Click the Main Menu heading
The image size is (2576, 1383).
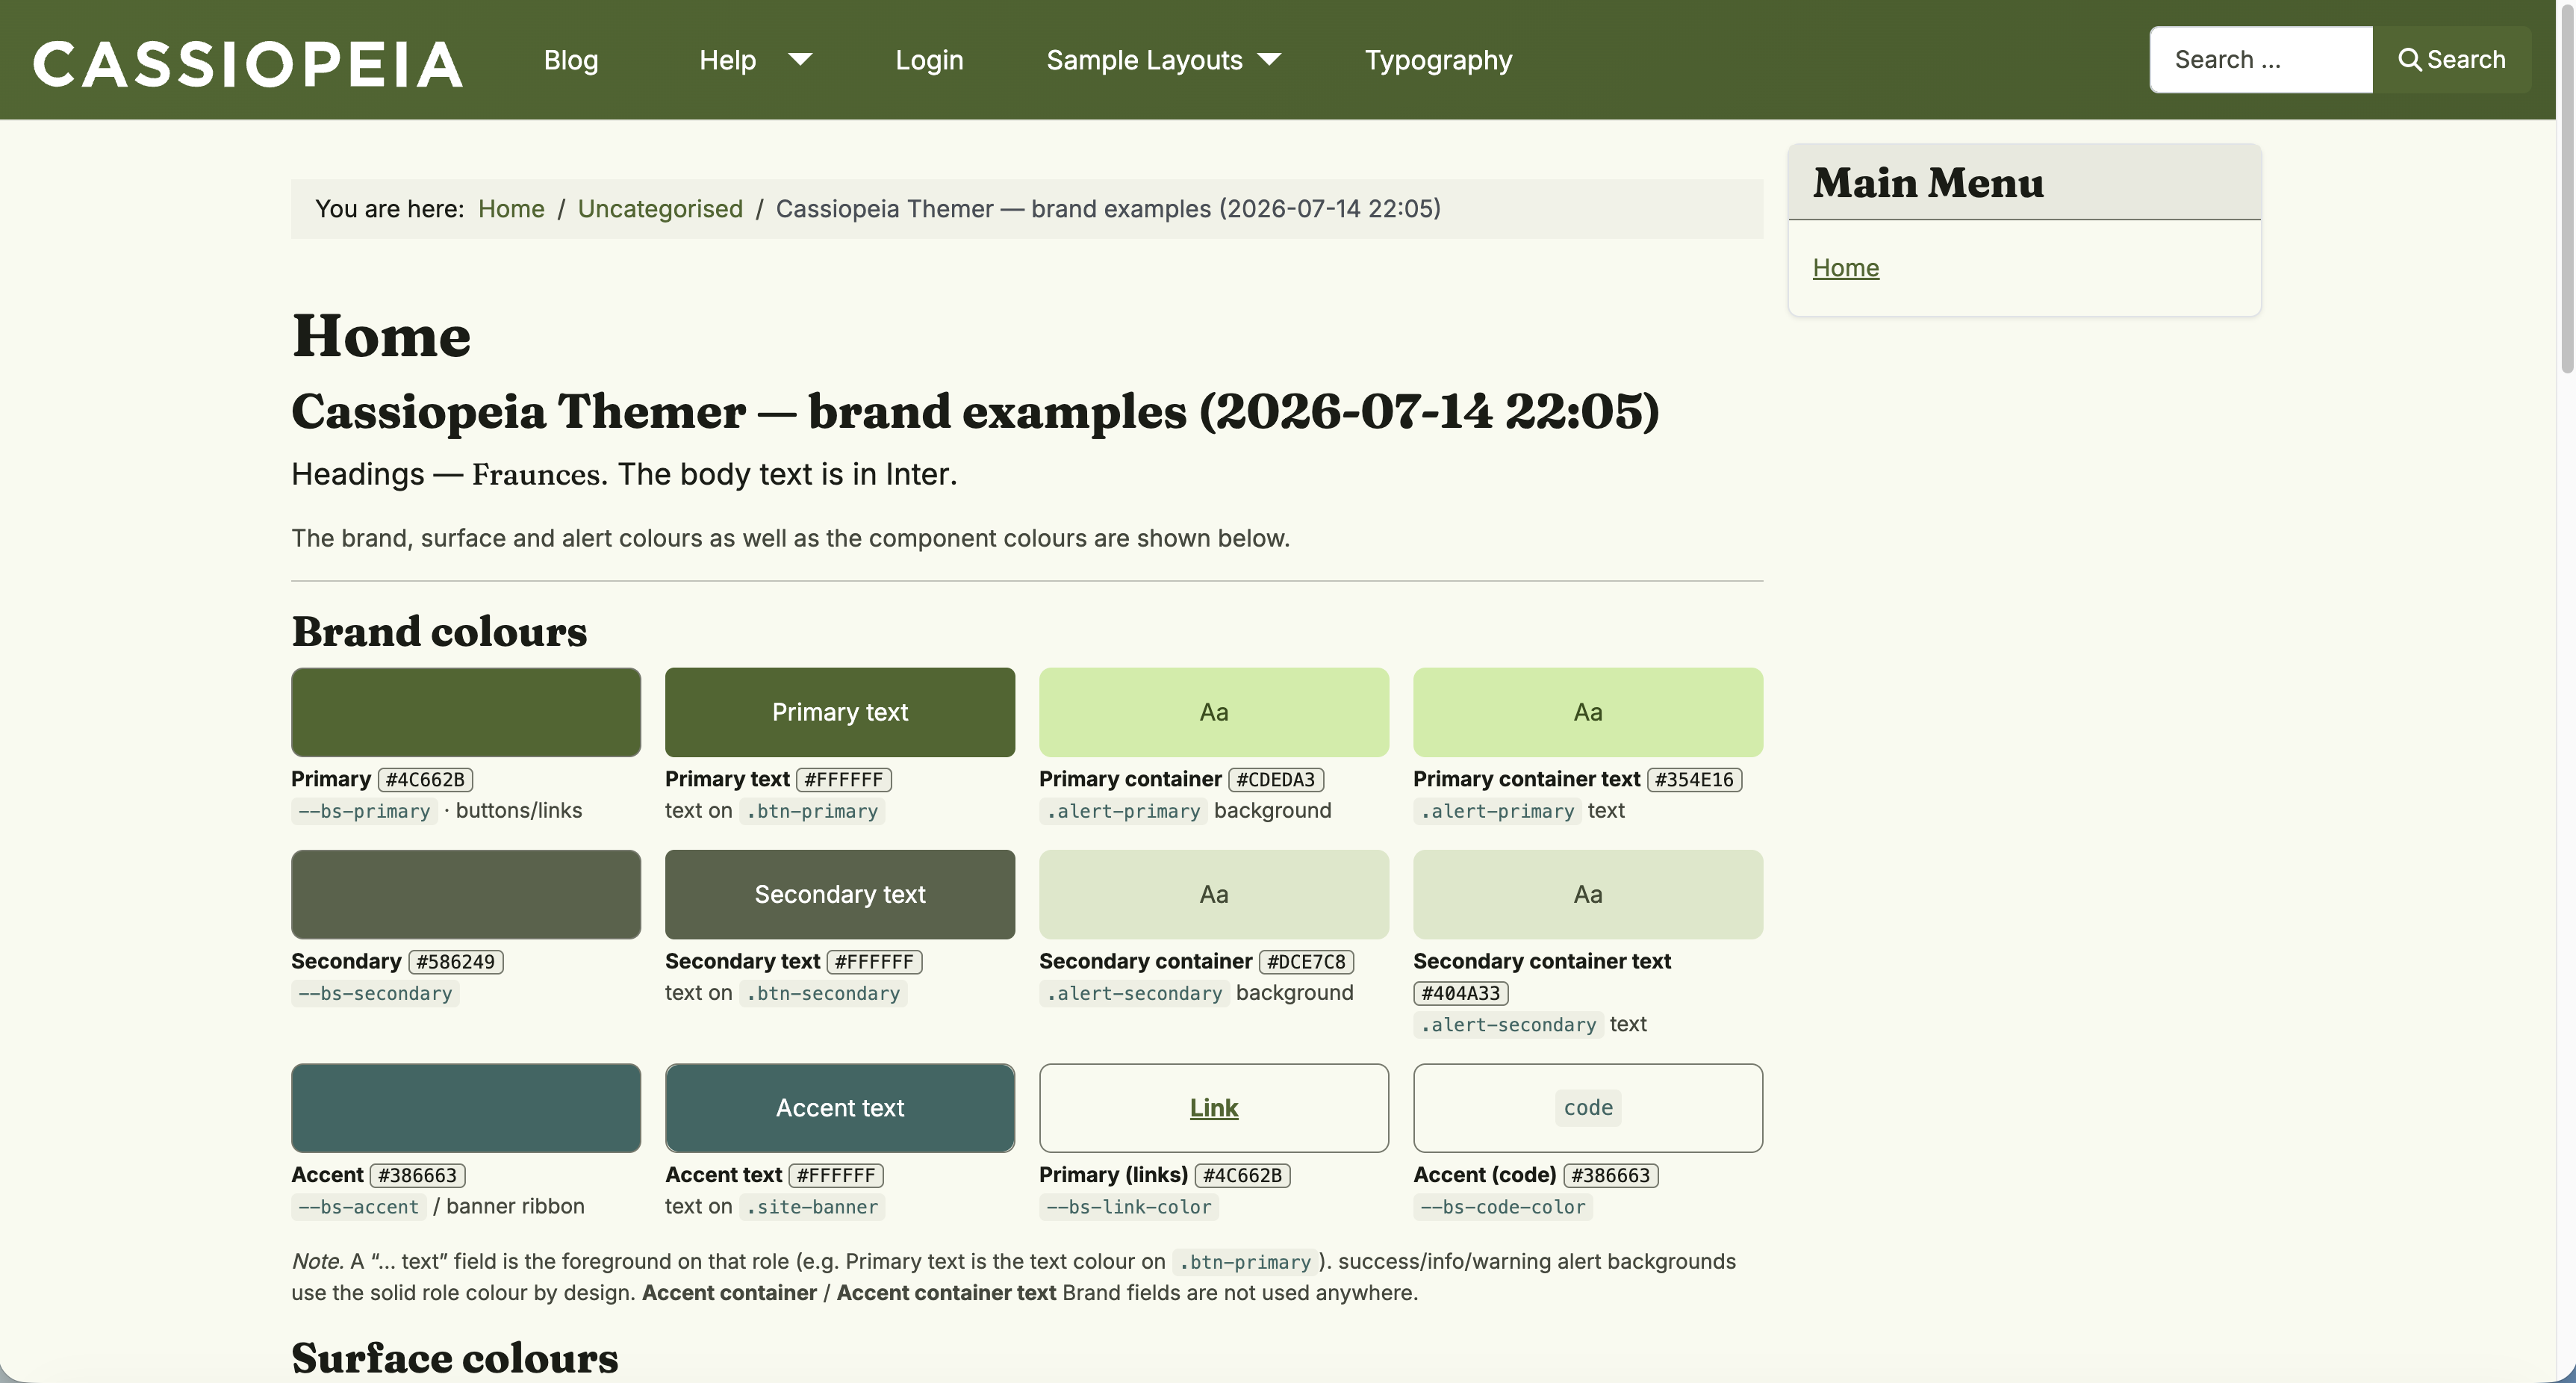click(x=1928, y=183)
